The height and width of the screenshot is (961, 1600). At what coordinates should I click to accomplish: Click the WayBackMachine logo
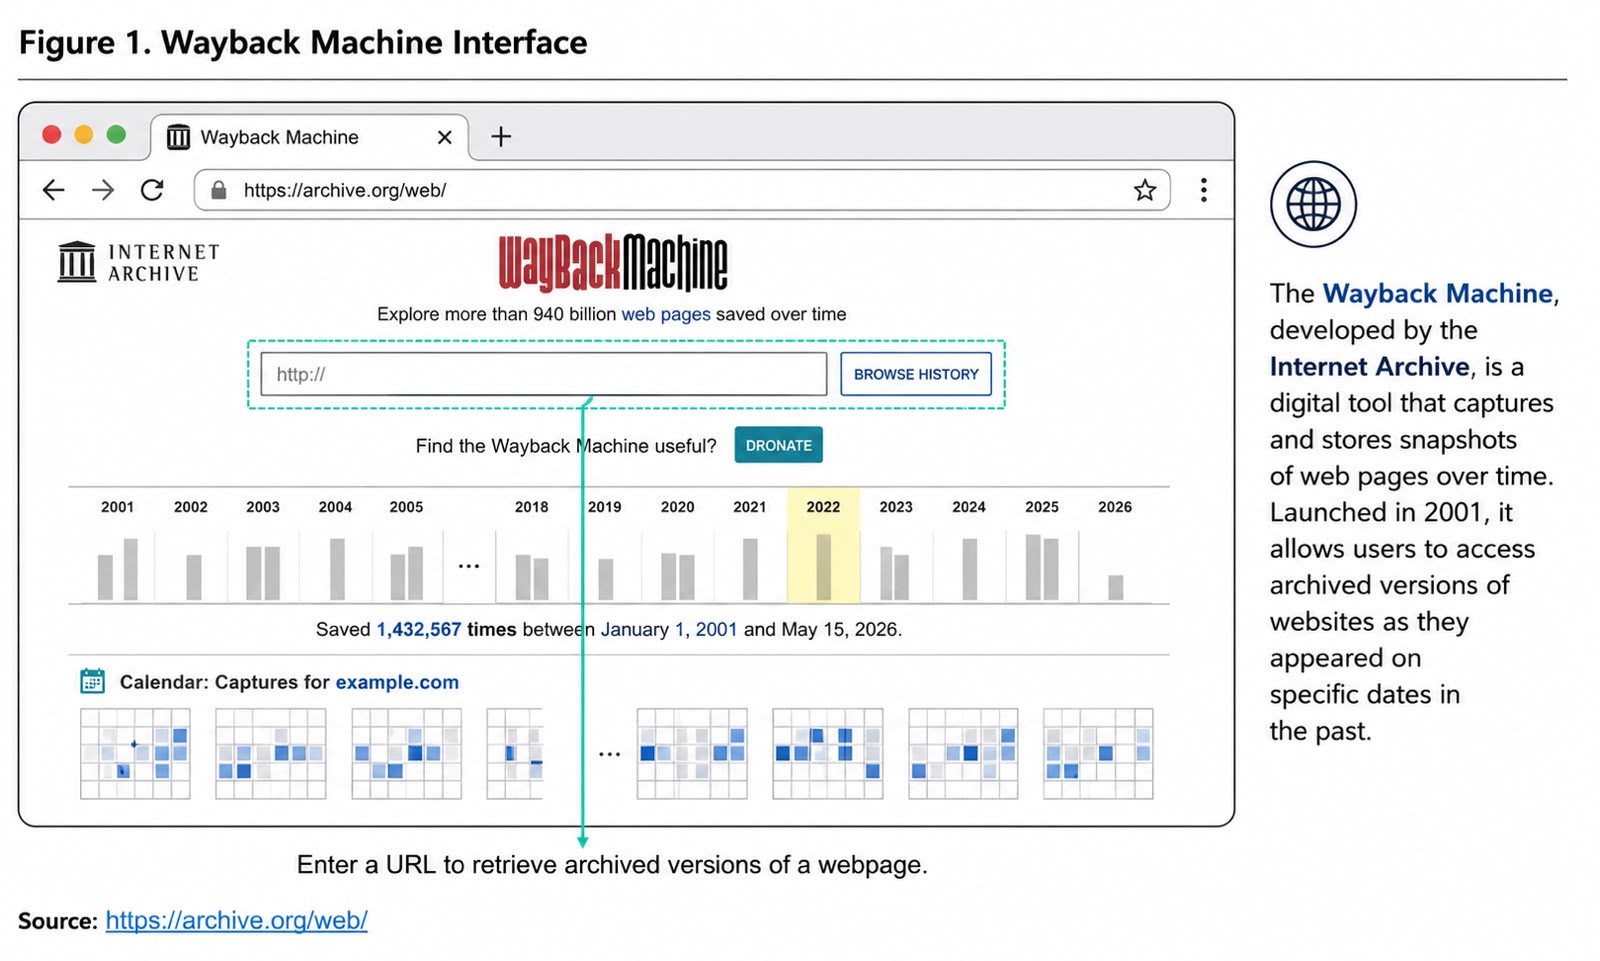click(613, 263)
